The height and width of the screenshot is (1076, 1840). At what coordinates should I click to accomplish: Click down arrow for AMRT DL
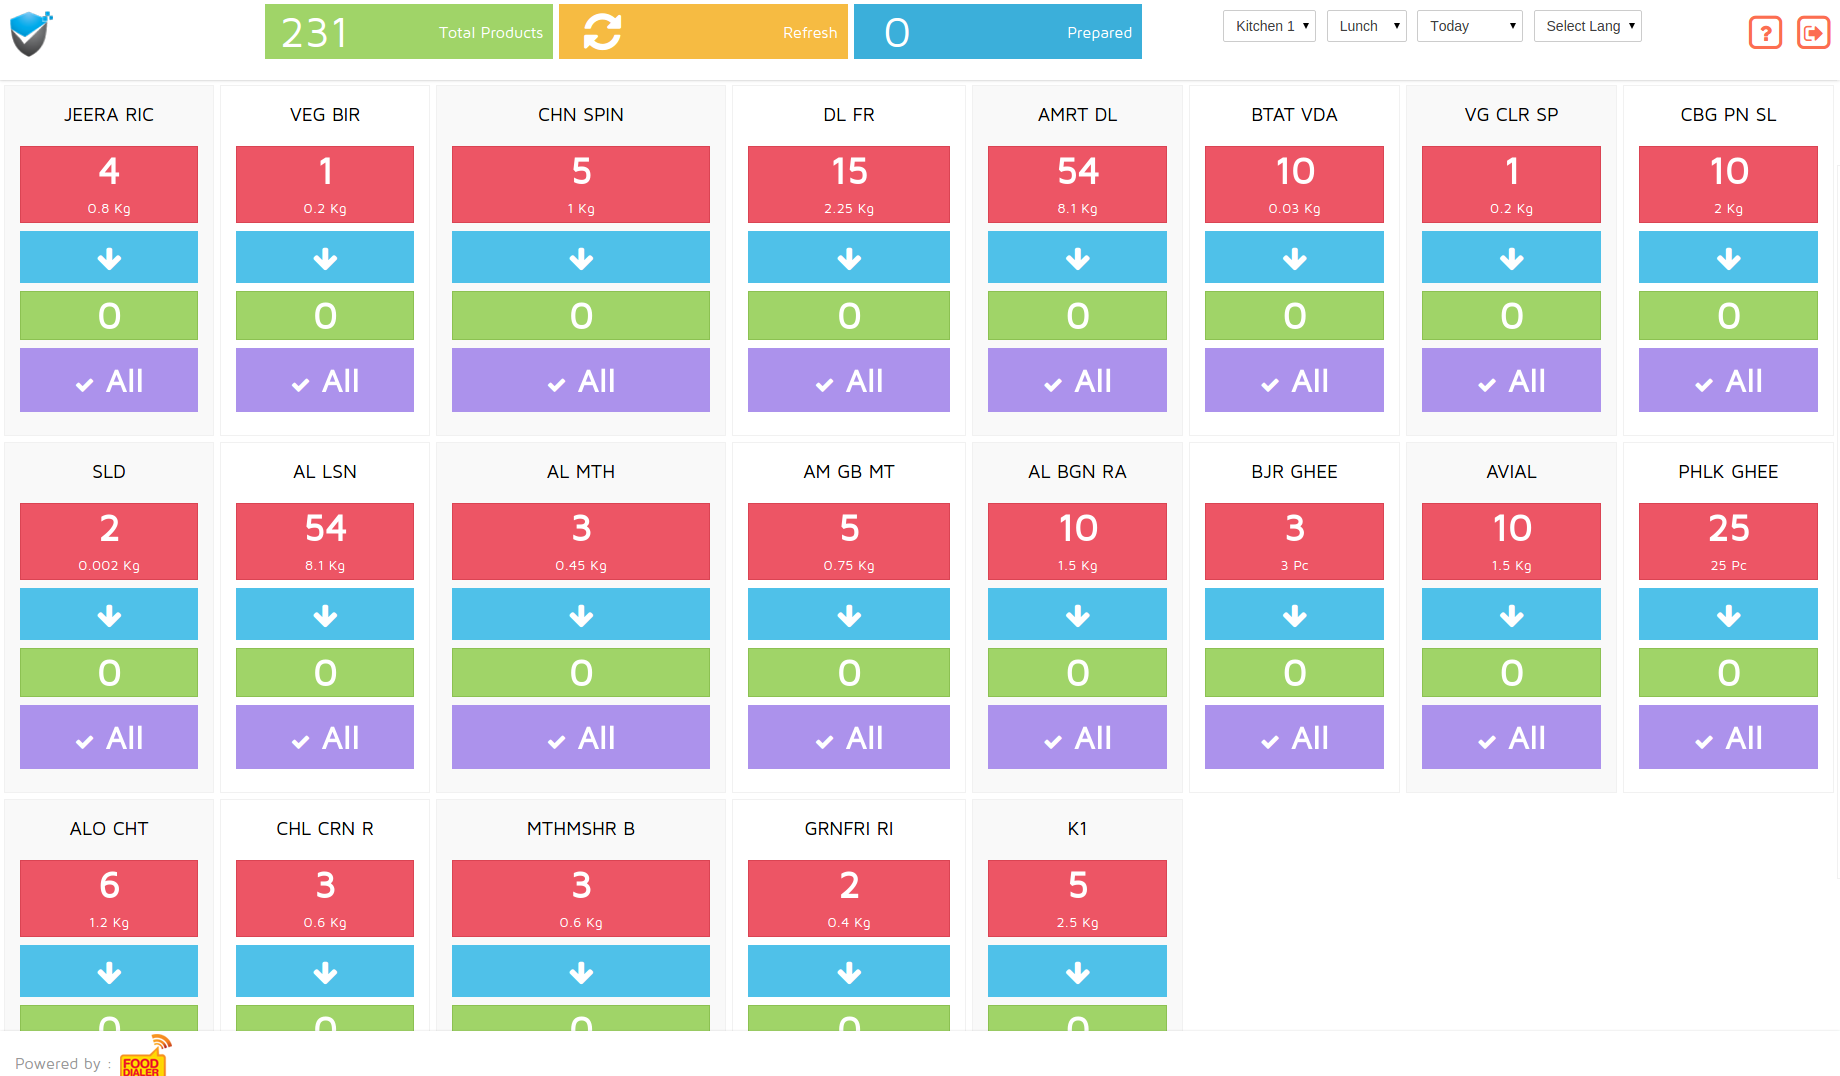tap(1077, 258)
